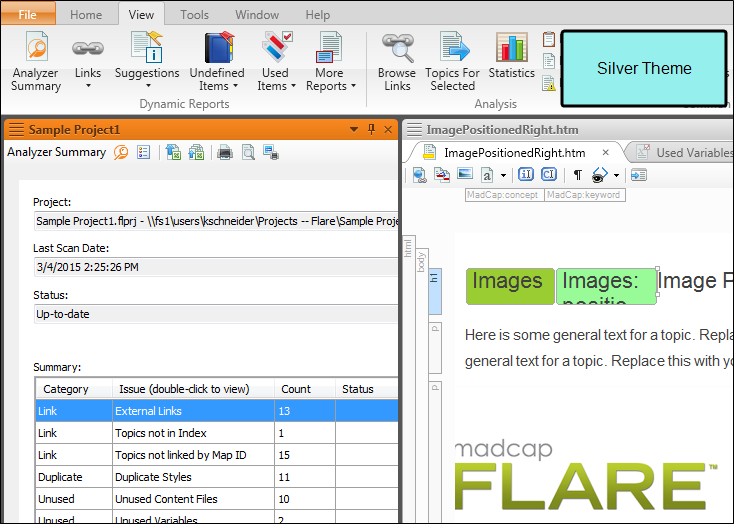Expand the More Reports dropdown arrow
Screen dimensions: 734x524
[353, 86]
